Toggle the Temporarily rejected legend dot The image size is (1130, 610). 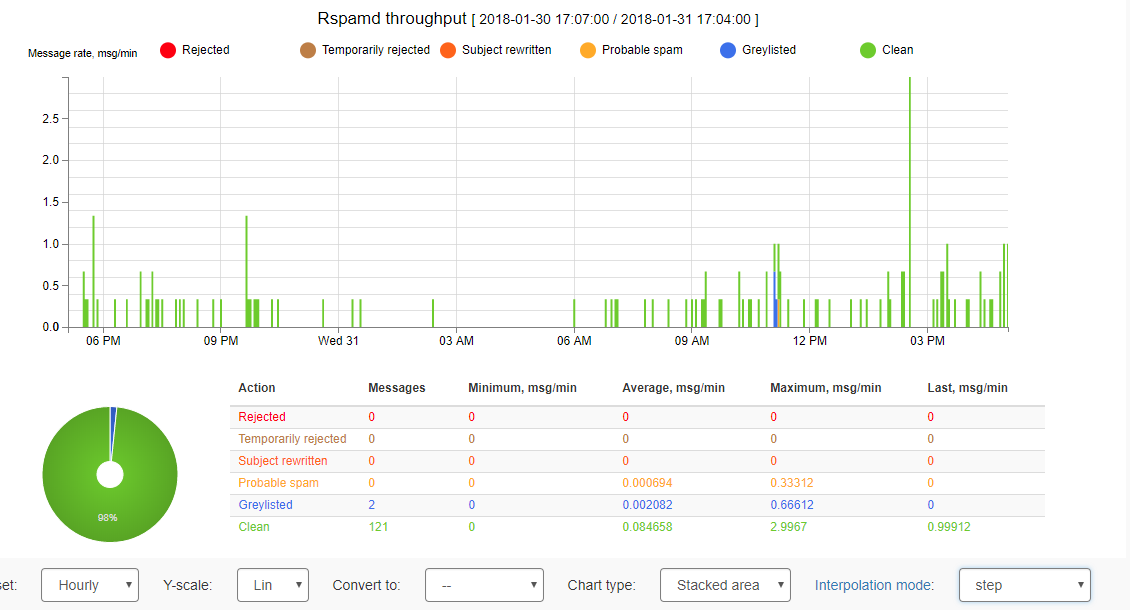[x=308, y=50]
